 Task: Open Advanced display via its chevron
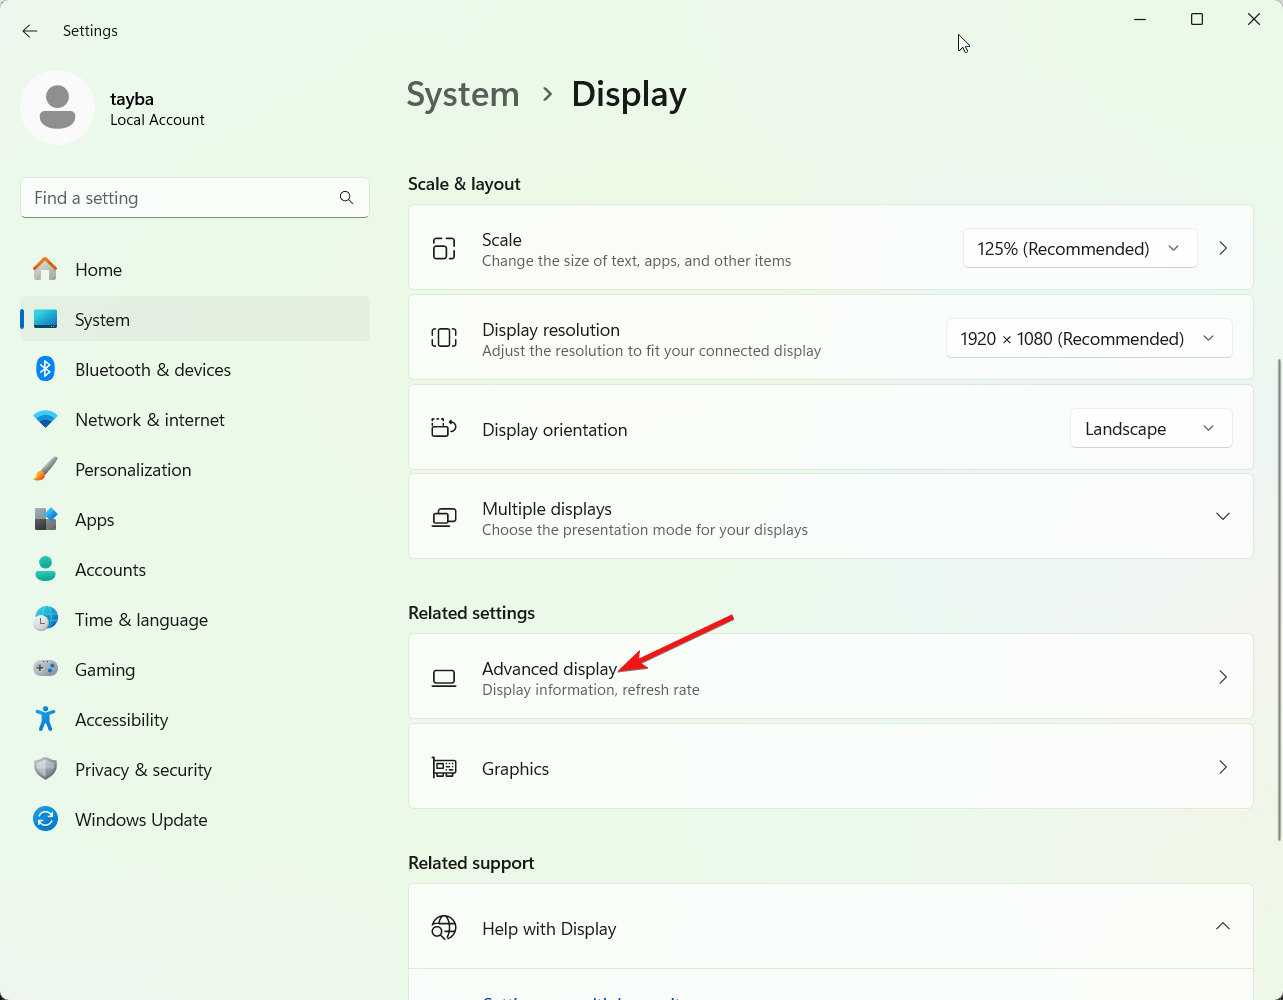[1223, 677]
